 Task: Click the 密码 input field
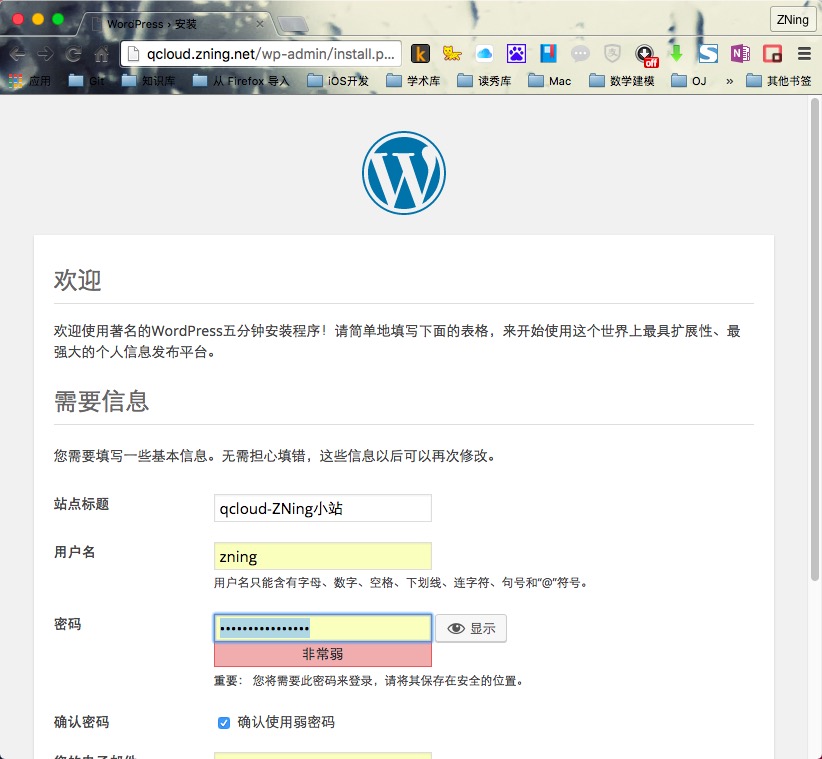pyautogui.click(x=322, y=628)
